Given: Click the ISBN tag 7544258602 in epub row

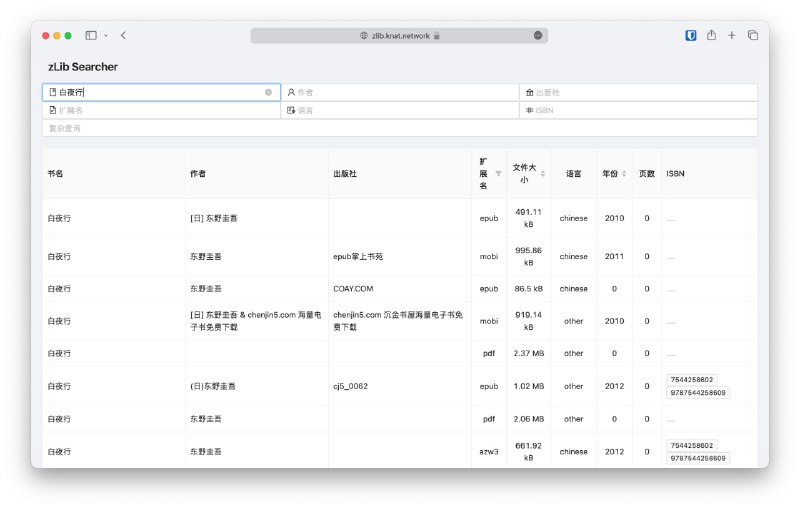Looking at the screenshot, I should click(x=692, y=379).
